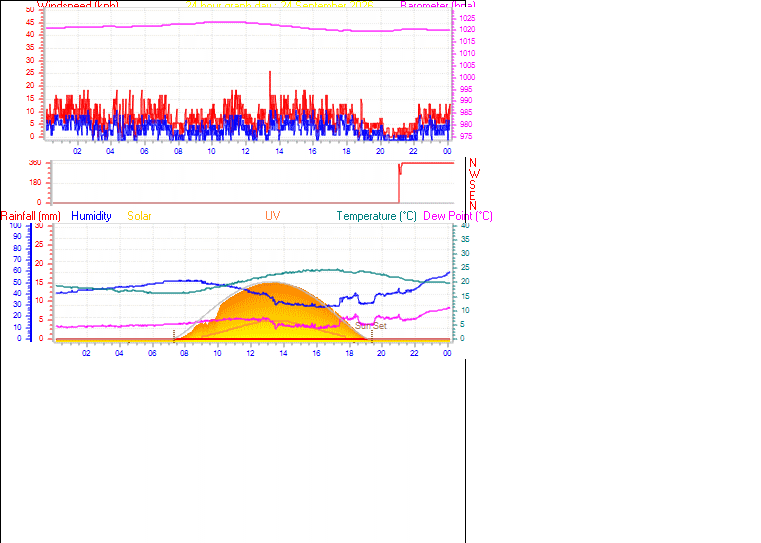
Task: Click the Temperature (°C) legend label
Action: (x=377, y=216)
